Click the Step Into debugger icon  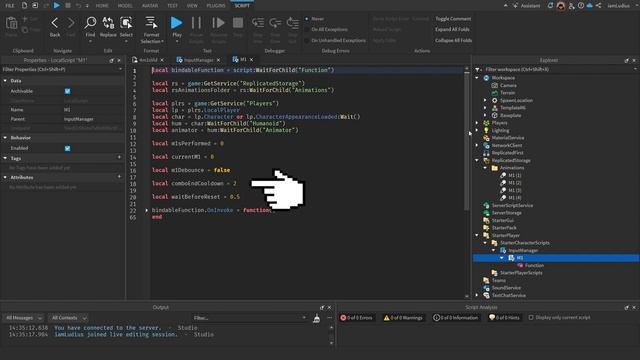tap(258, 22)
